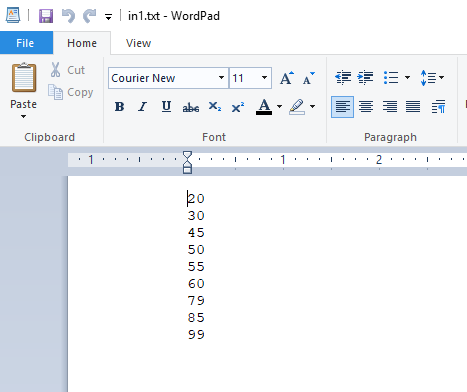Align text to the left
This screenshot has height=392, width=467.
click(x=342, y=107)
